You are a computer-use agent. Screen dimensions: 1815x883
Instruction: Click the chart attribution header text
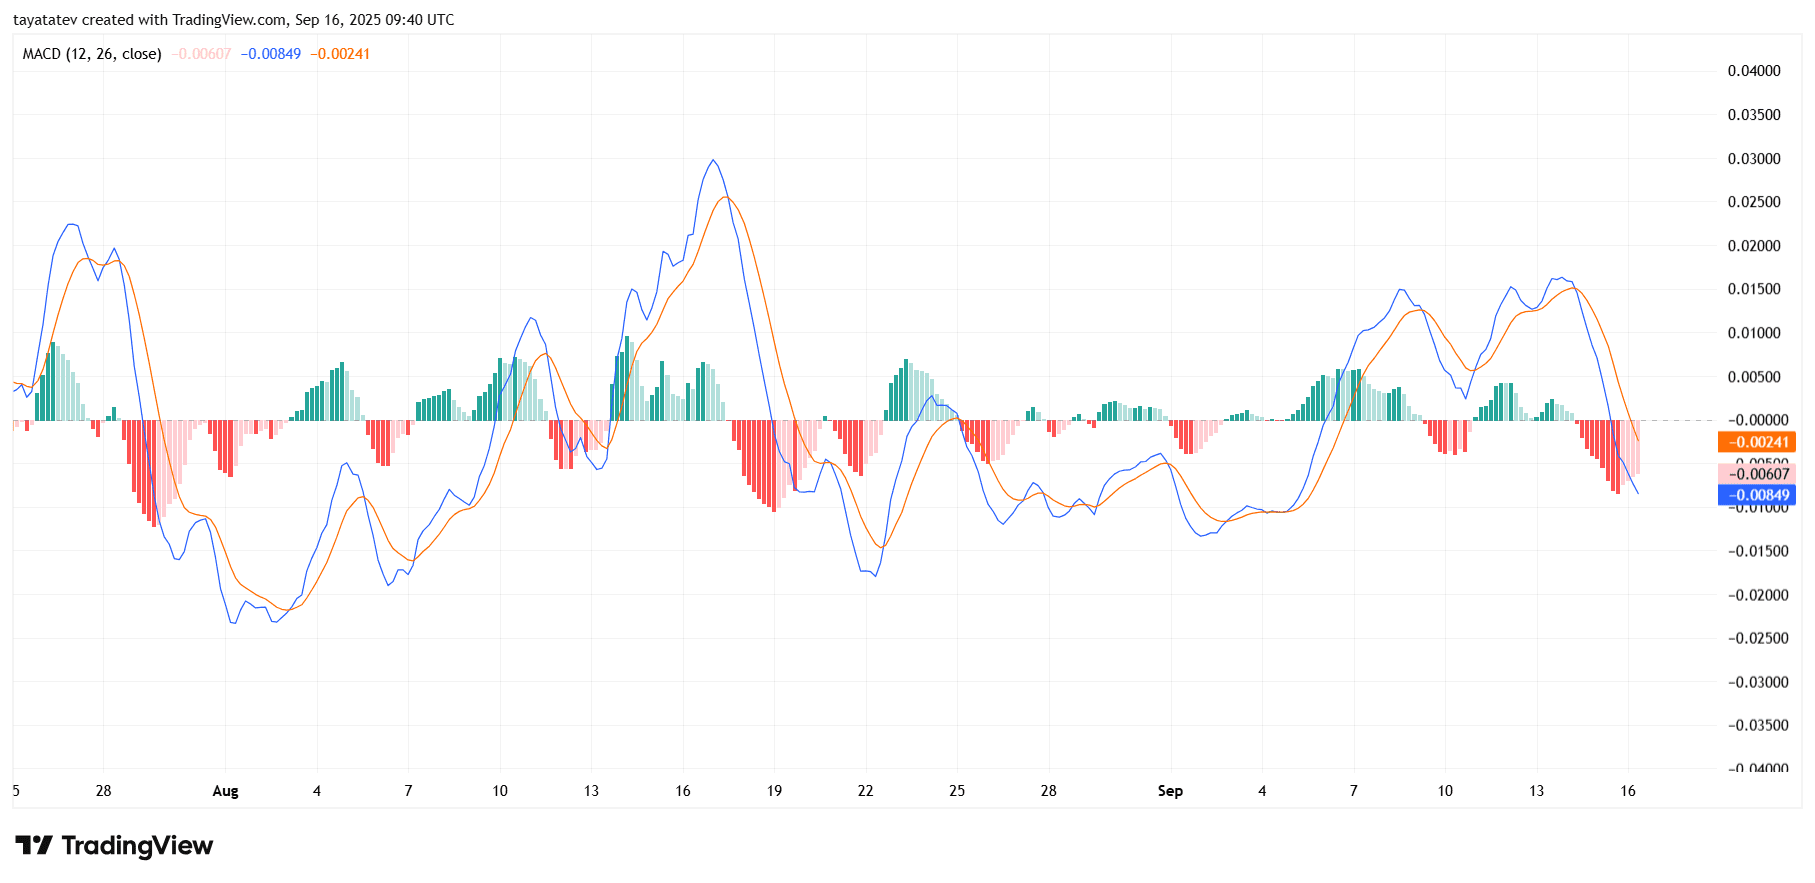coord(234,20)
